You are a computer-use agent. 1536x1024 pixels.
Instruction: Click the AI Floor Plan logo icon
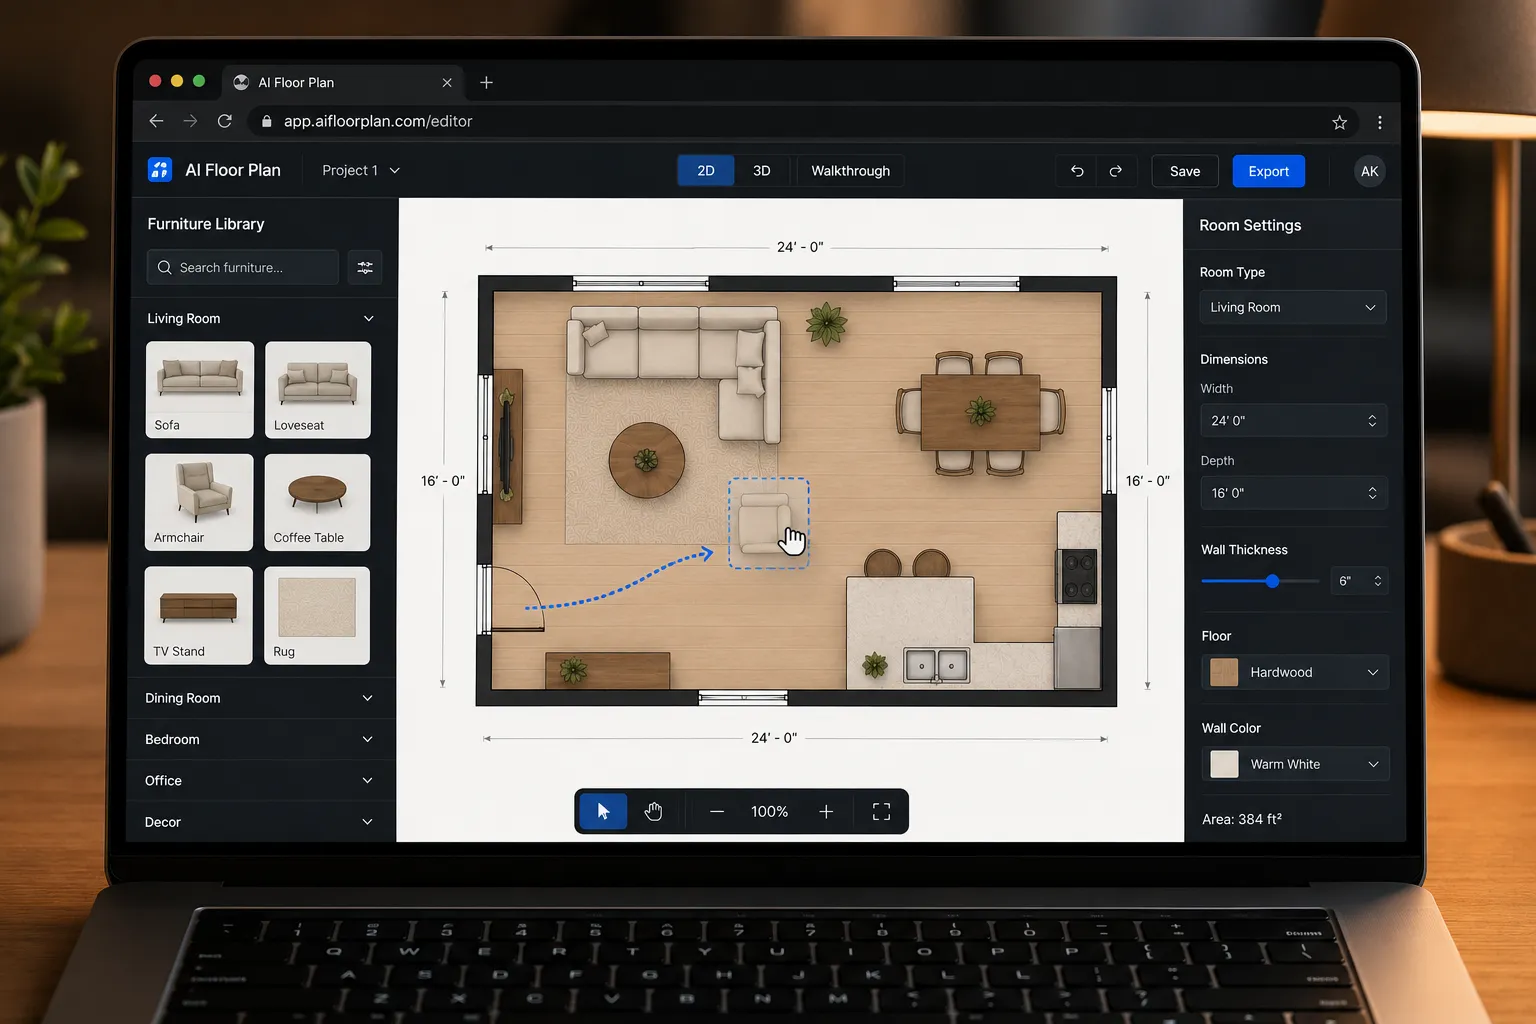pyautogui.click(x=160, y=170)
